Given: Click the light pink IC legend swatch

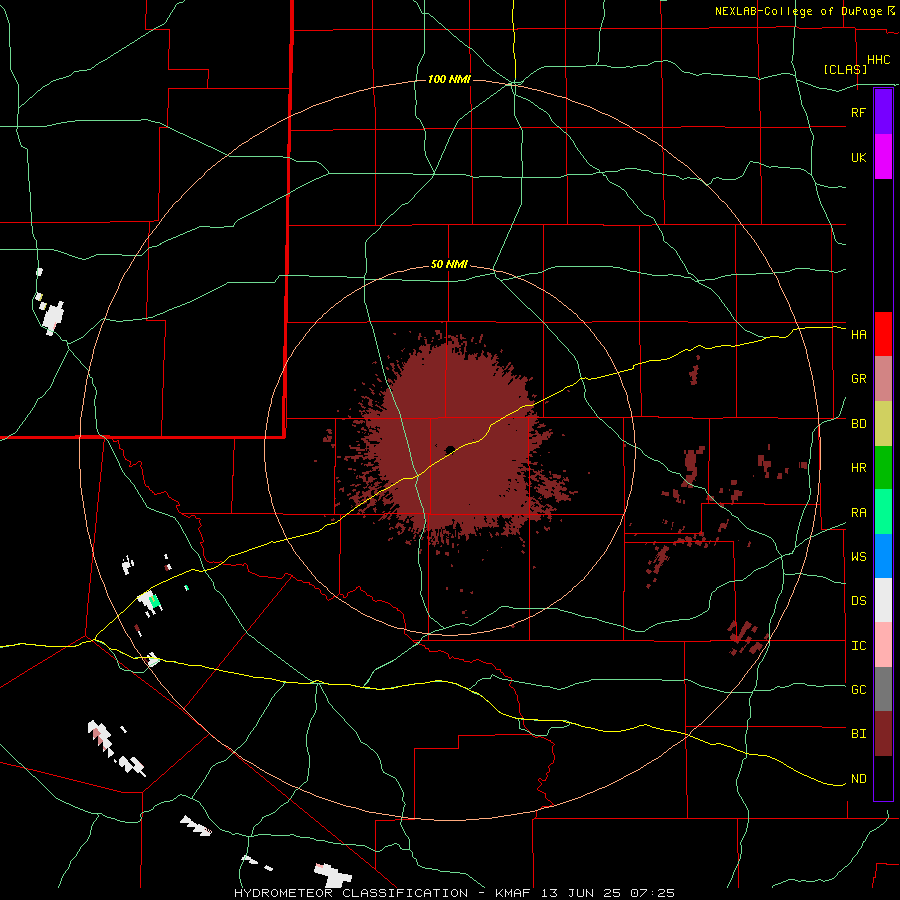Looking at the screenshot, I should pos(883,645).
